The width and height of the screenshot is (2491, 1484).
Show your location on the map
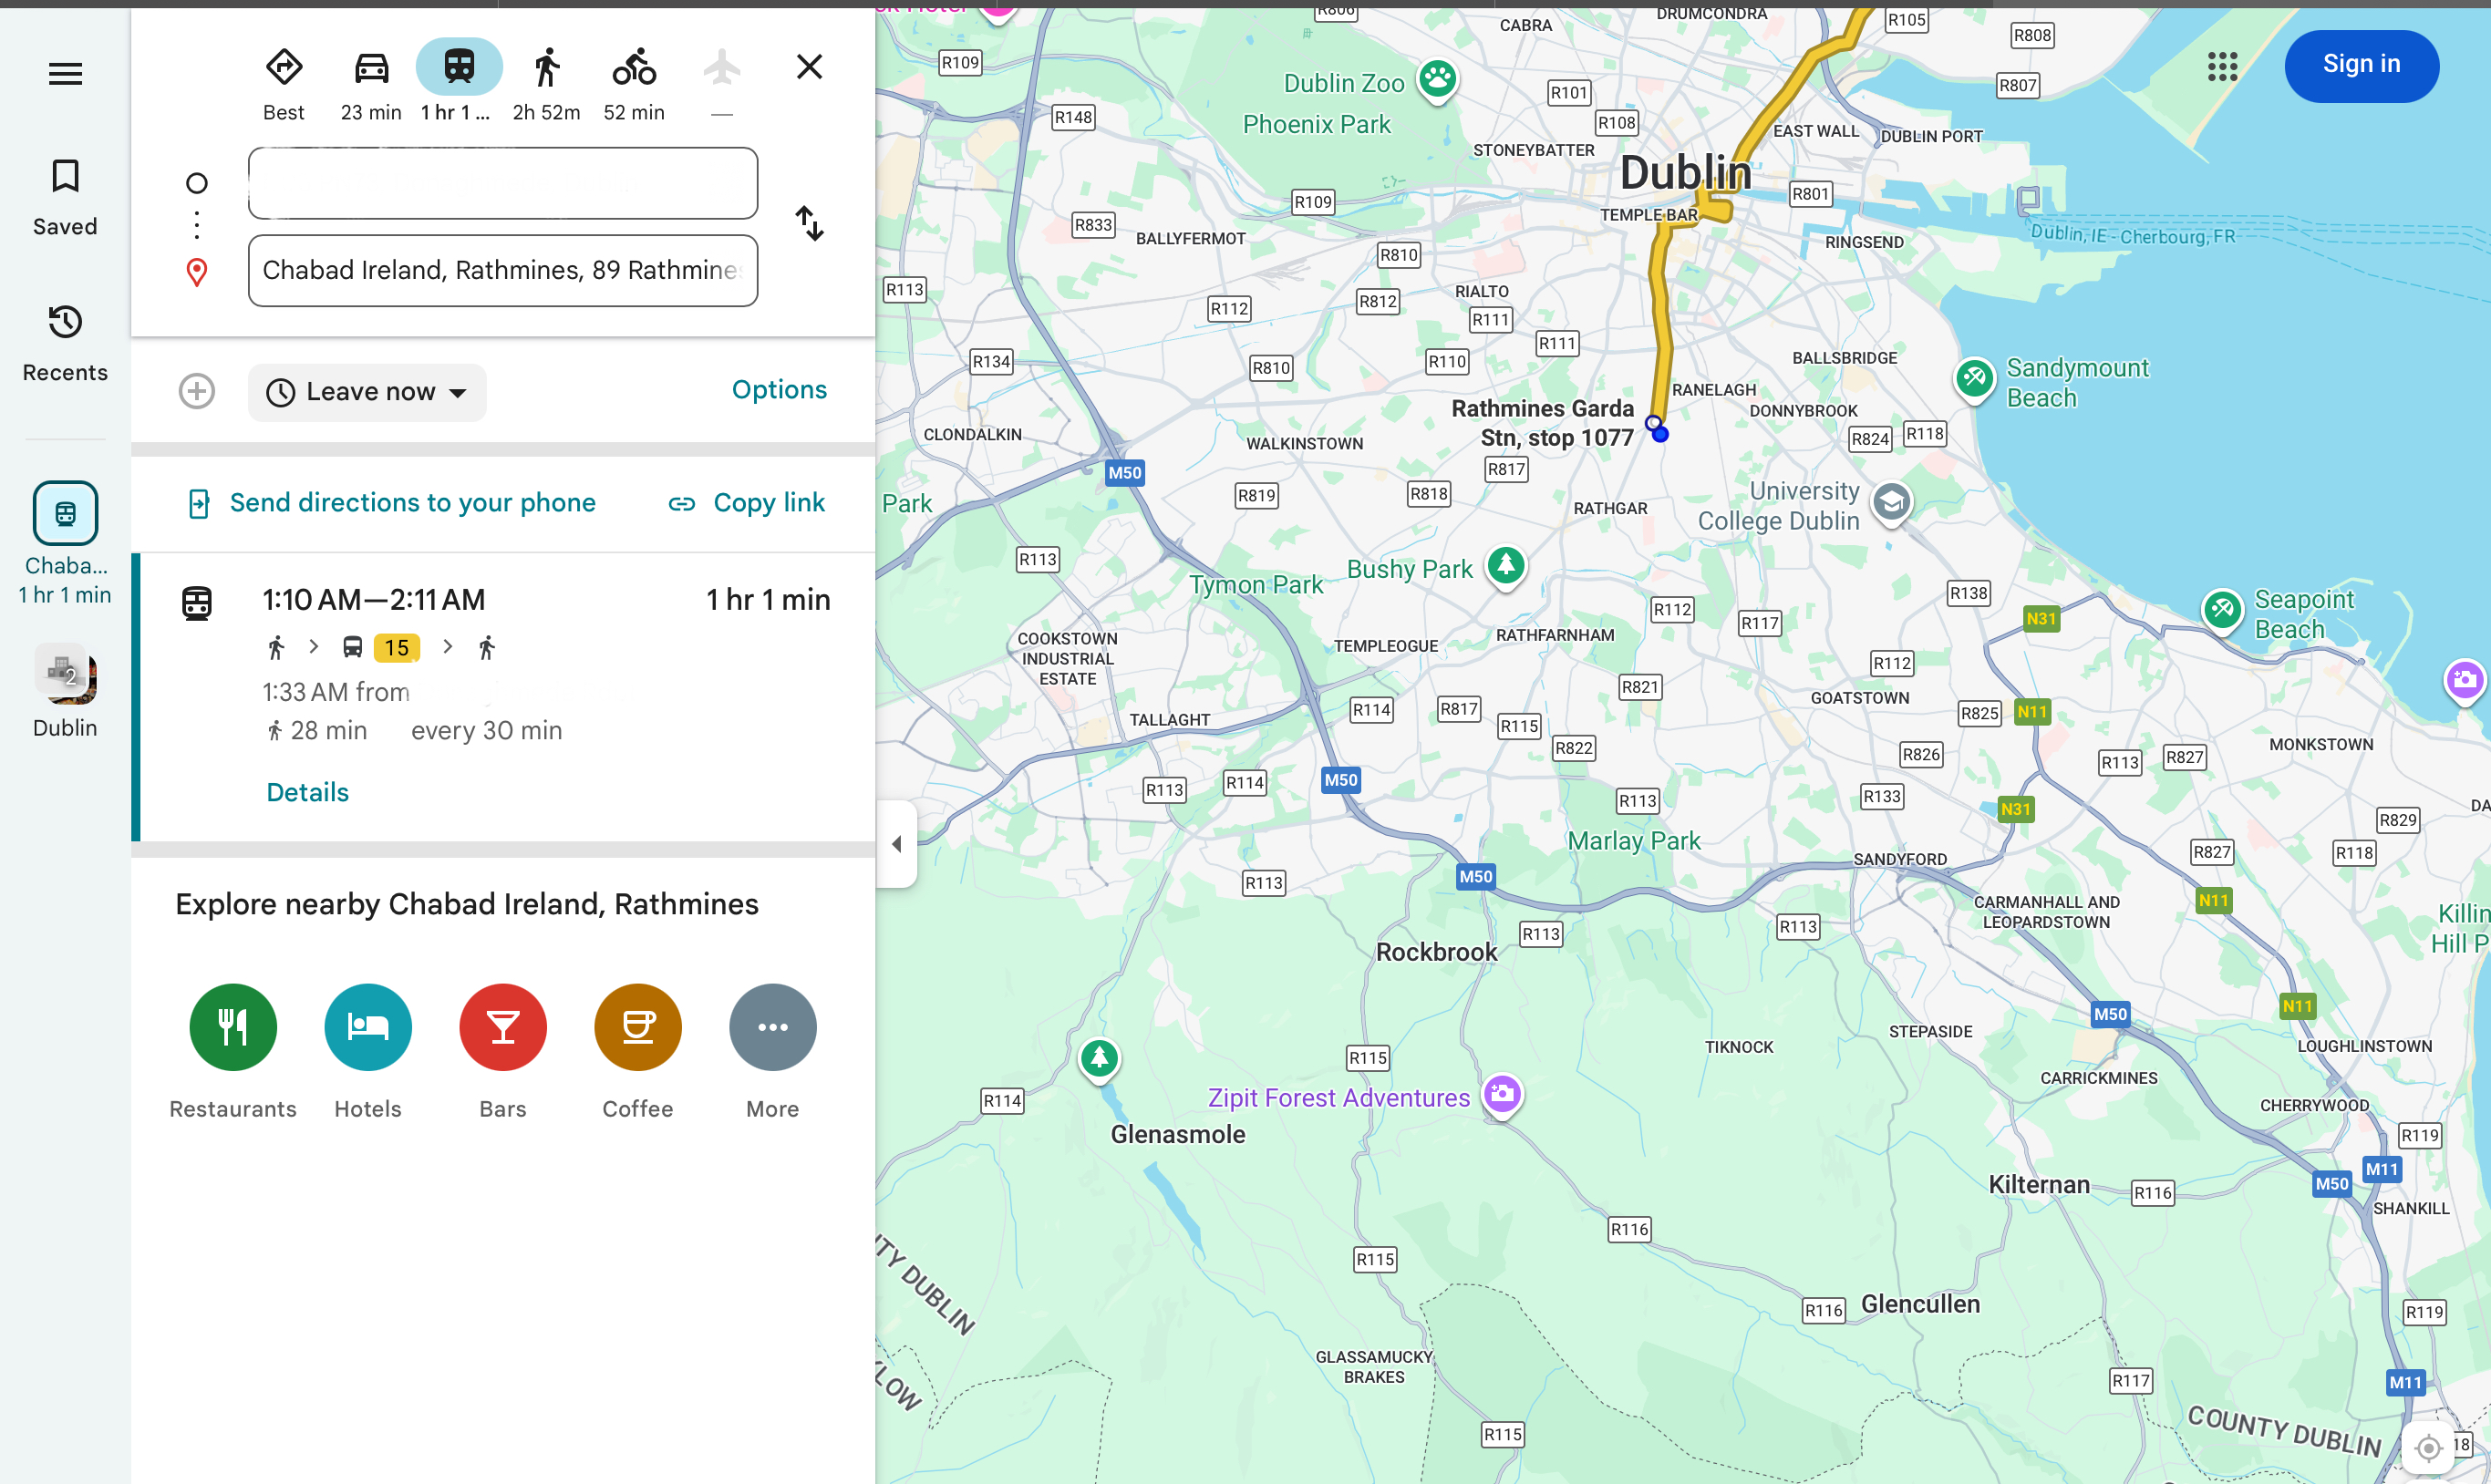point(2428,1447)
